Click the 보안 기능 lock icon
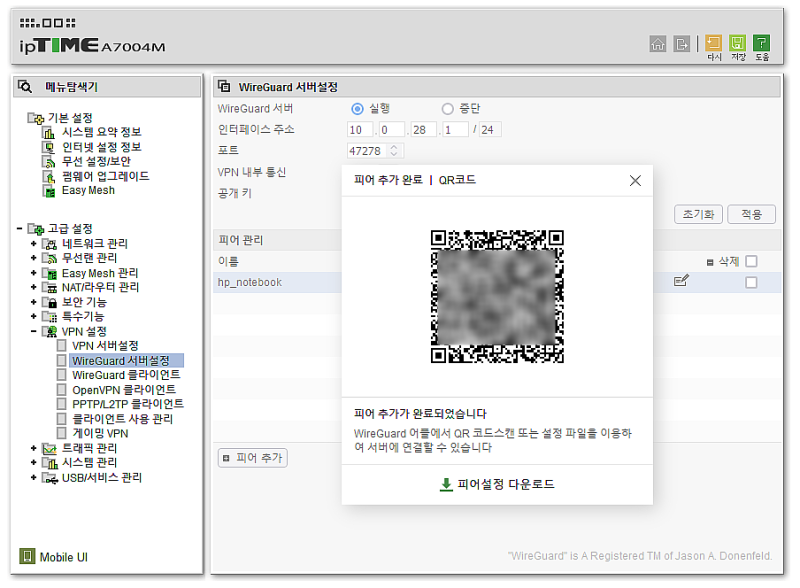The height and width of the screenshot is (588, 800). 49,302
